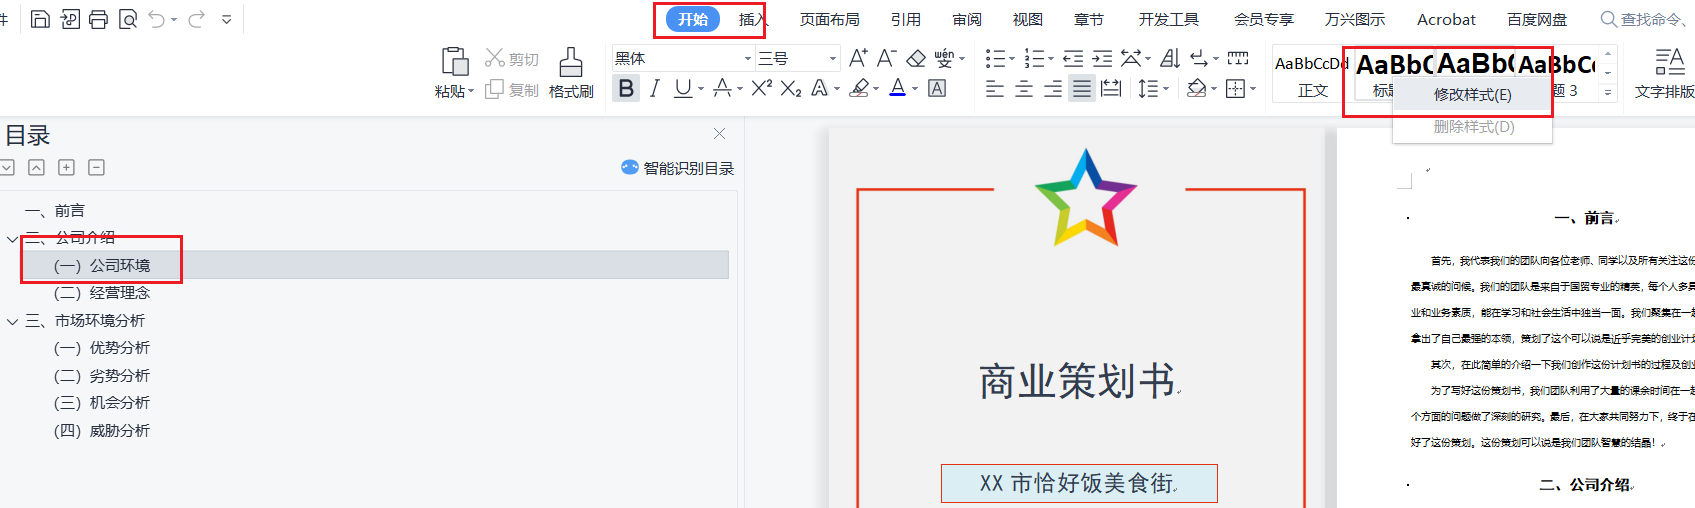The width and height of the screenshot is (1695, 508).
Task: Click the Paste (粘贴) clipboard icon
Action: tap(455, 62)
